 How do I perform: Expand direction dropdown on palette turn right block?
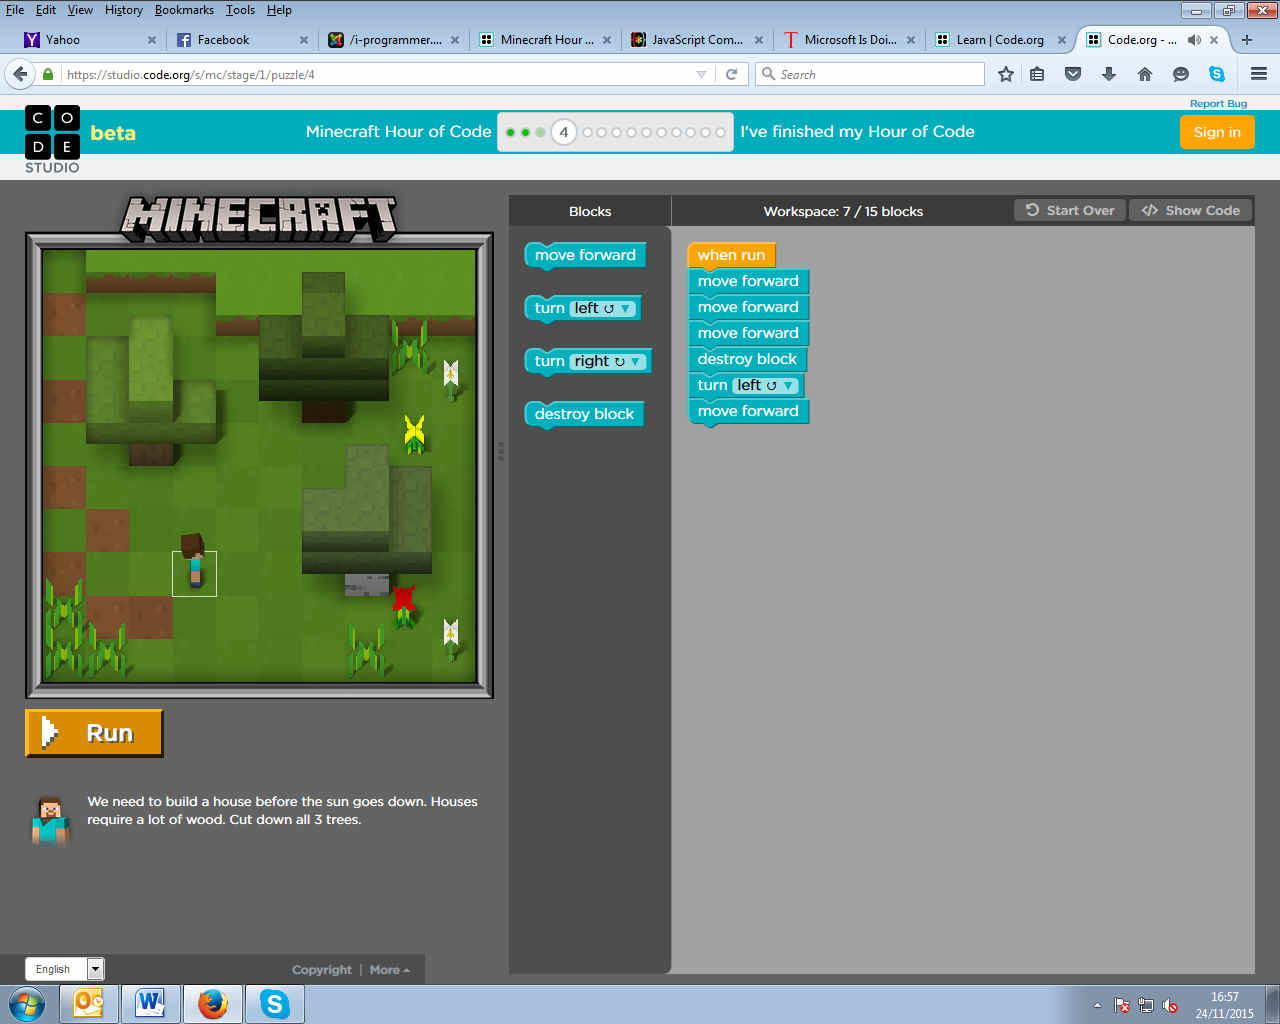(x=635, y=362)
